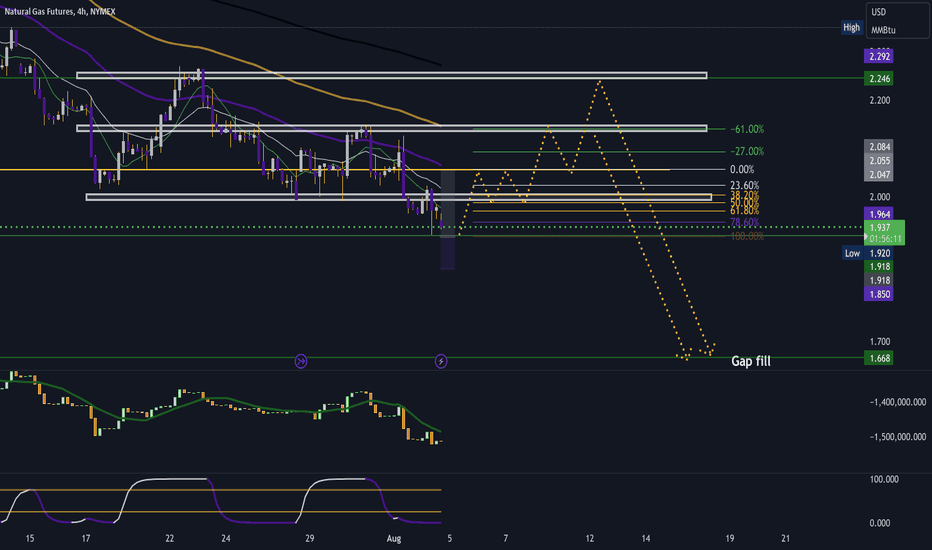Click the 100.000 oscillator axis value
Image resolution: width=932 pixels, height=550 pixels.
(x=884, y=479)
